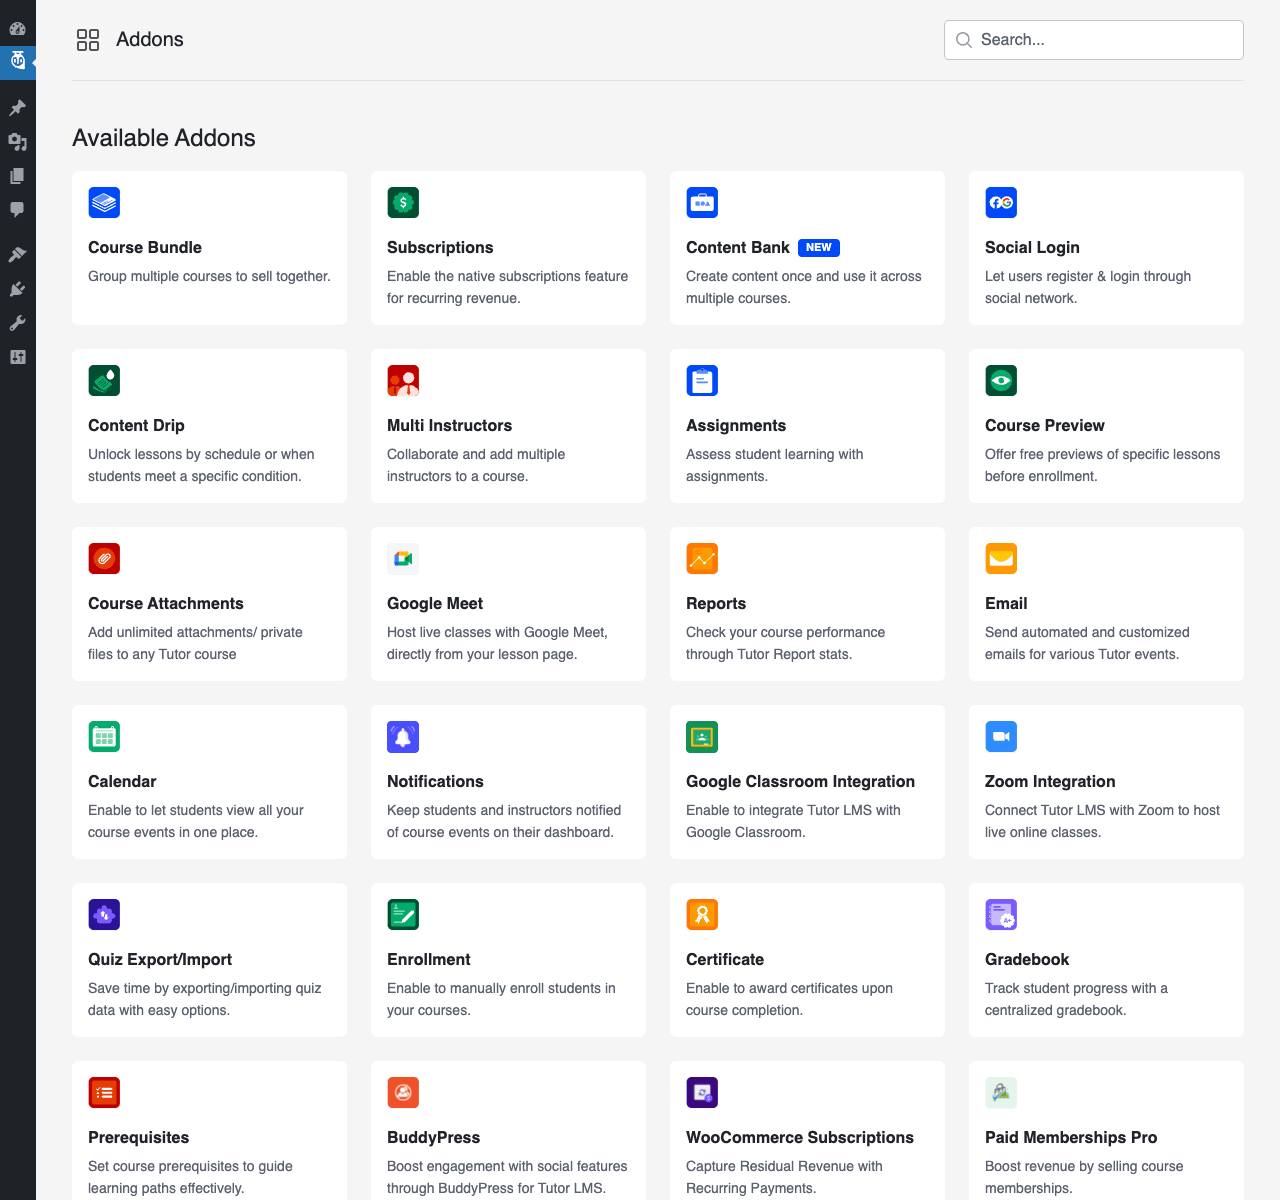Screen dimensions: 1280x1200
Task: Select the Content Drip title
Action: pos(136,425)
